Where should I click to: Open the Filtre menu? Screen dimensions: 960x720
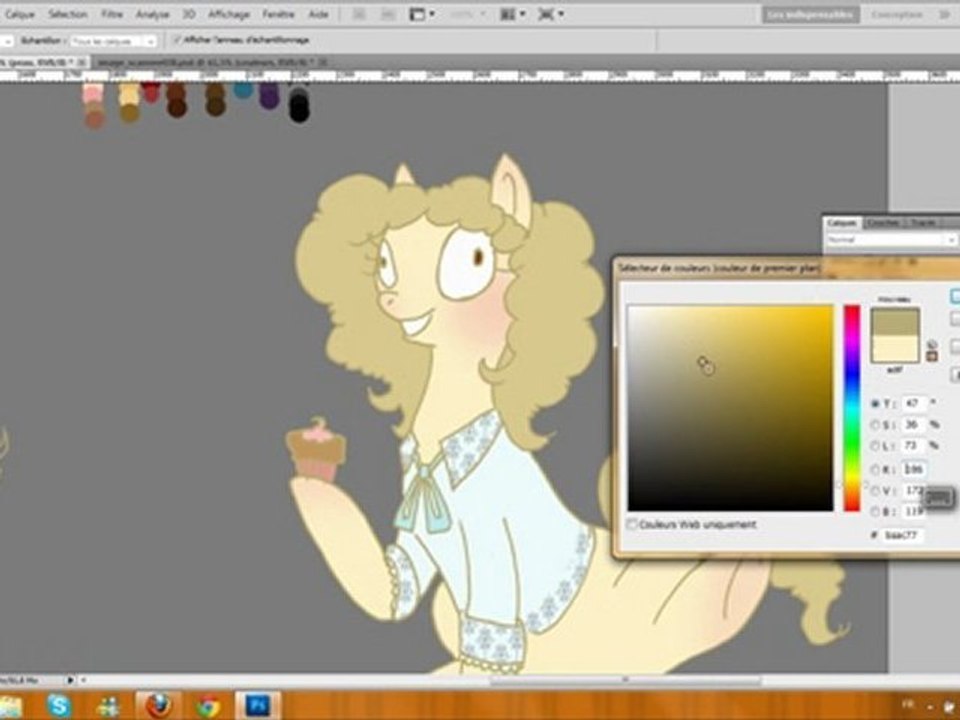[x=112, y=14]
